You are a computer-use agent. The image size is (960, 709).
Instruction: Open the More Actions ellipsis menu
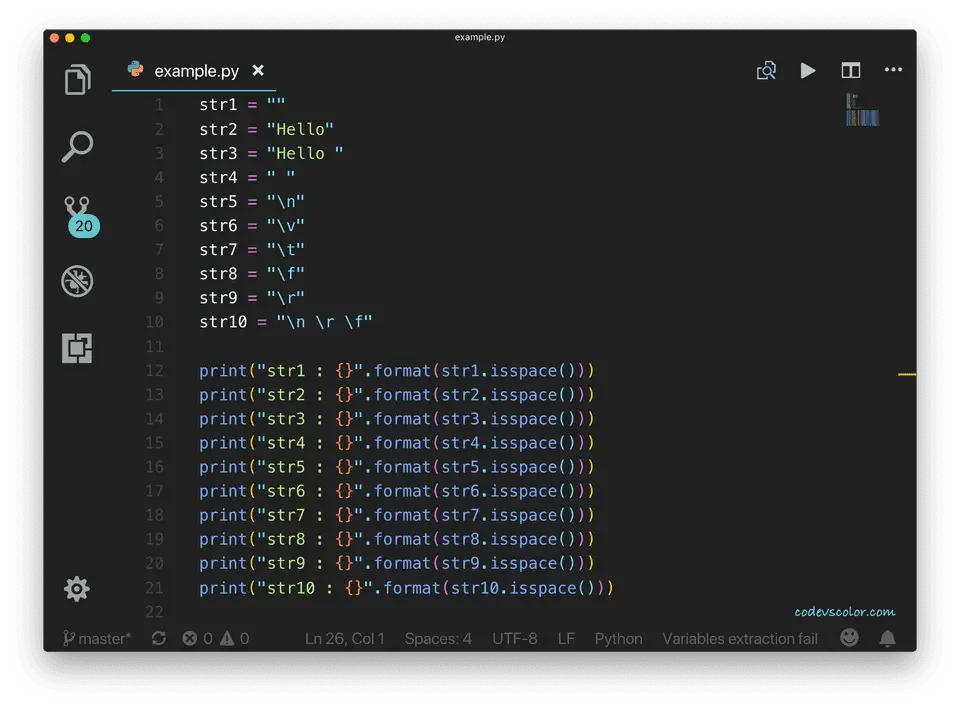pyautogui.click(x=893, y=70)
